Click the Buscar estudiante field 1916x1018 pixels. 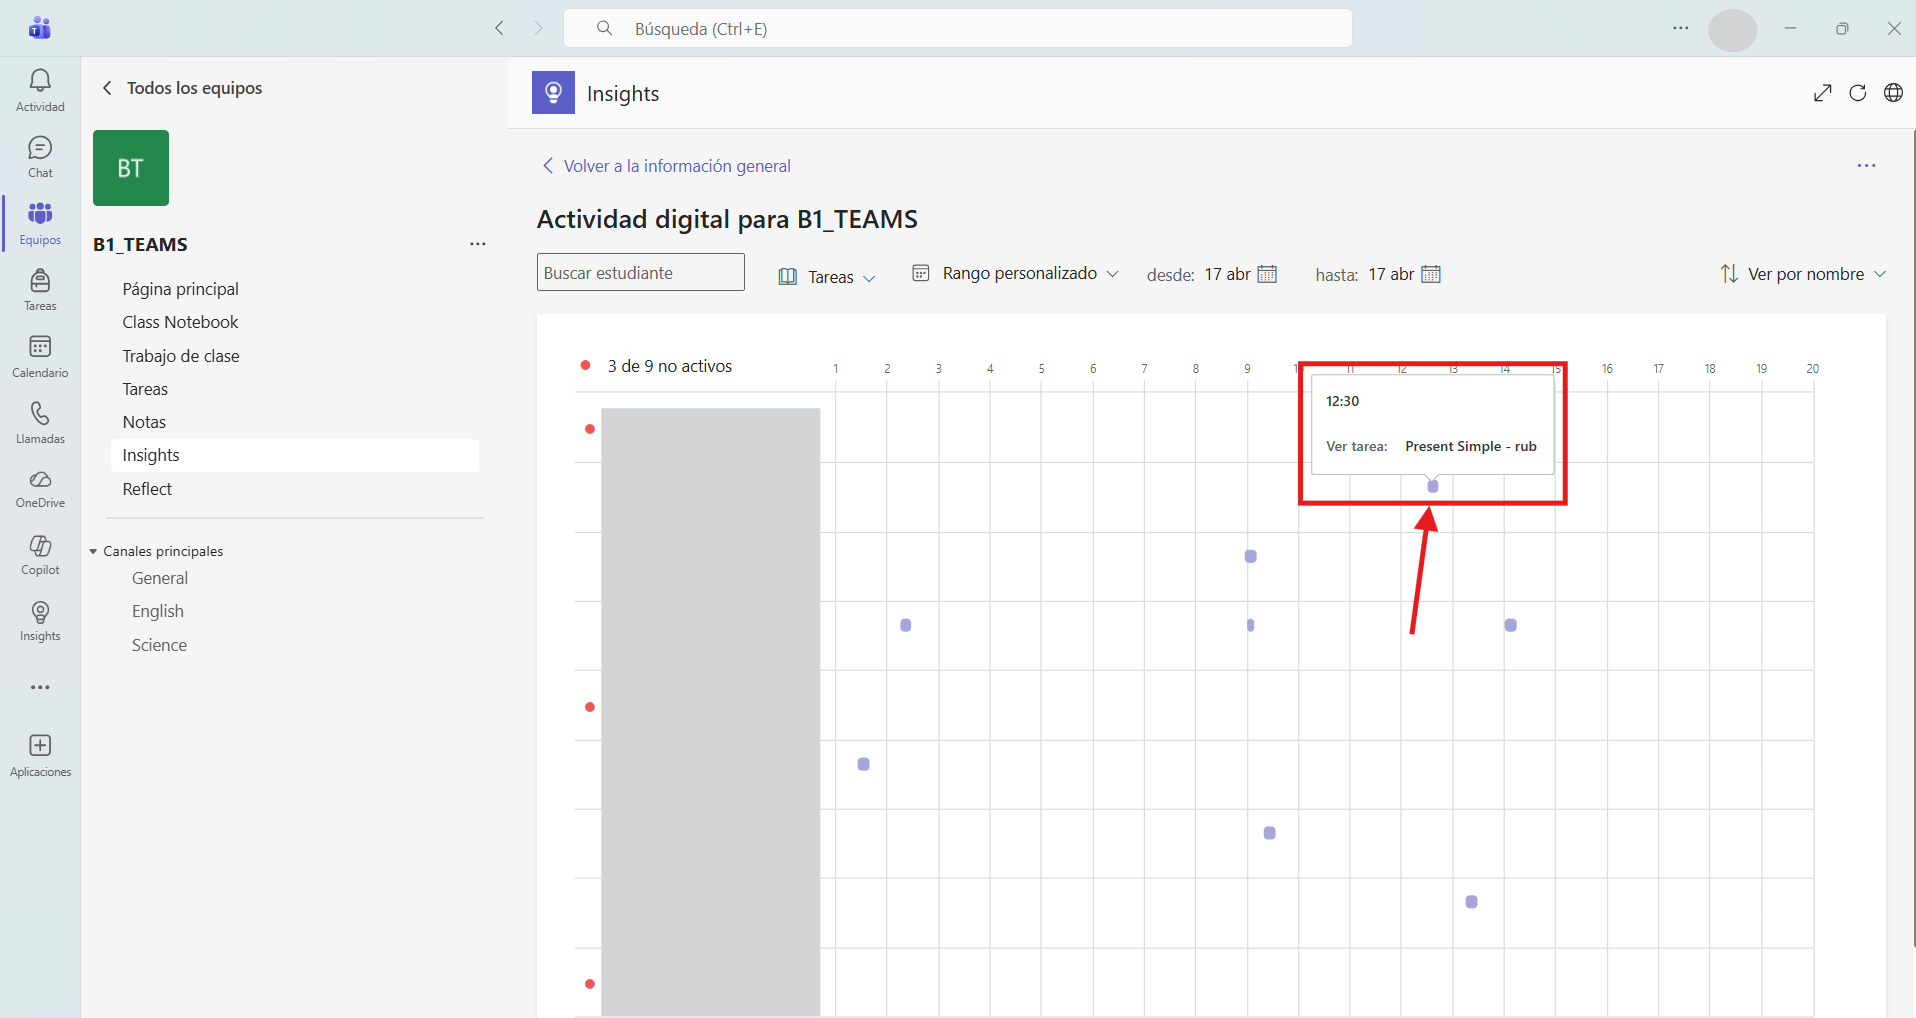point(641,272)
